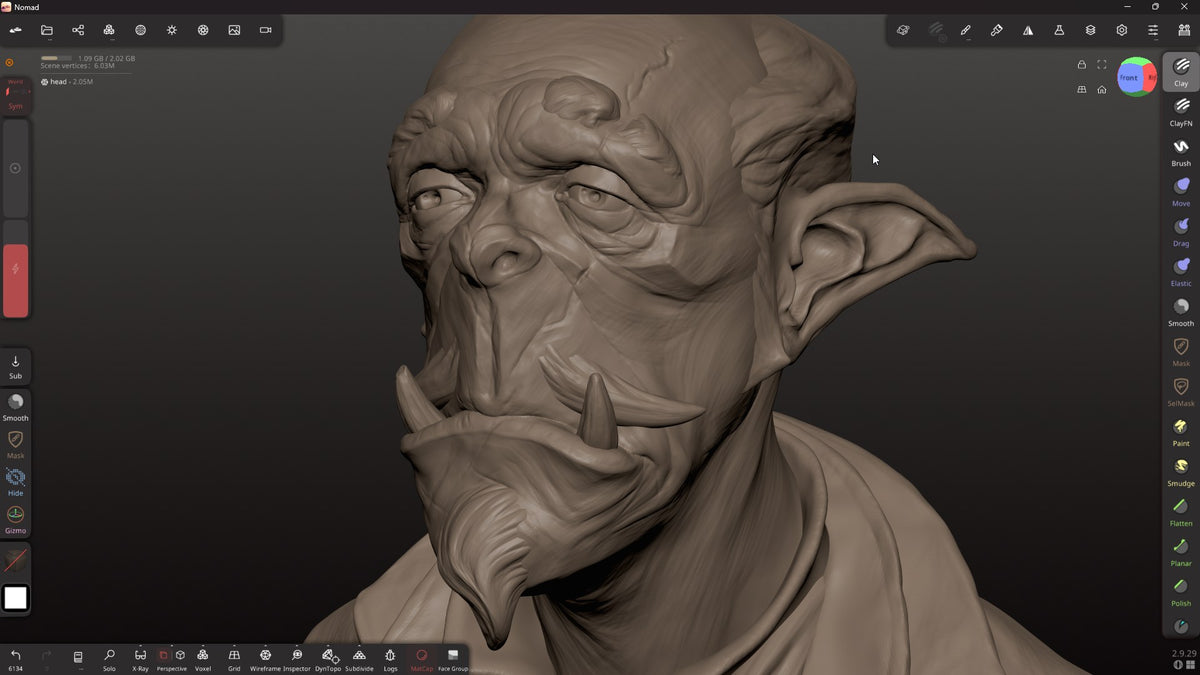Viewport: 1200px width, 675px height.
Task: Open the Stroke menu pencil icon
Action: tap(965, 30)
